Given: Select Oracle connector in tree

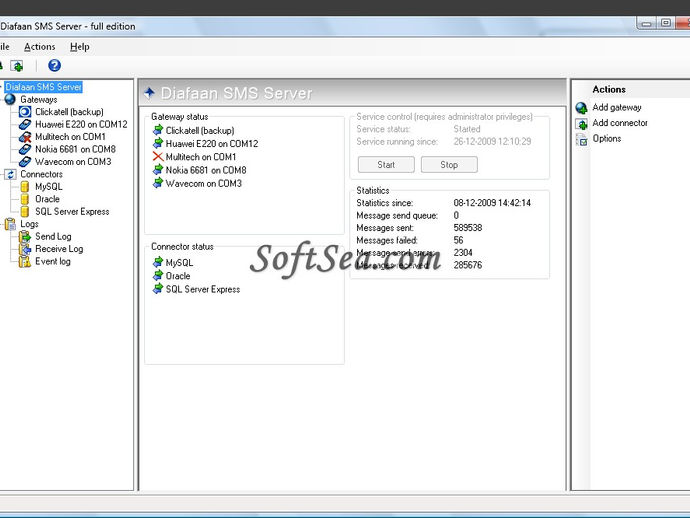Looking at the screenshot, I should (x=47, y=199).
